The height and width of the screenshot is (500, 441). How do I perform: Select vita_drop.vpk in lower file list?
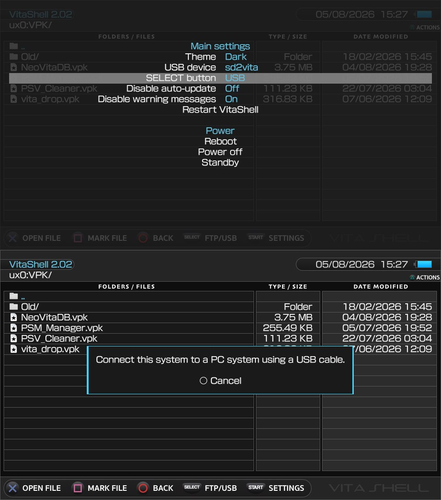(x=50, y=349)
